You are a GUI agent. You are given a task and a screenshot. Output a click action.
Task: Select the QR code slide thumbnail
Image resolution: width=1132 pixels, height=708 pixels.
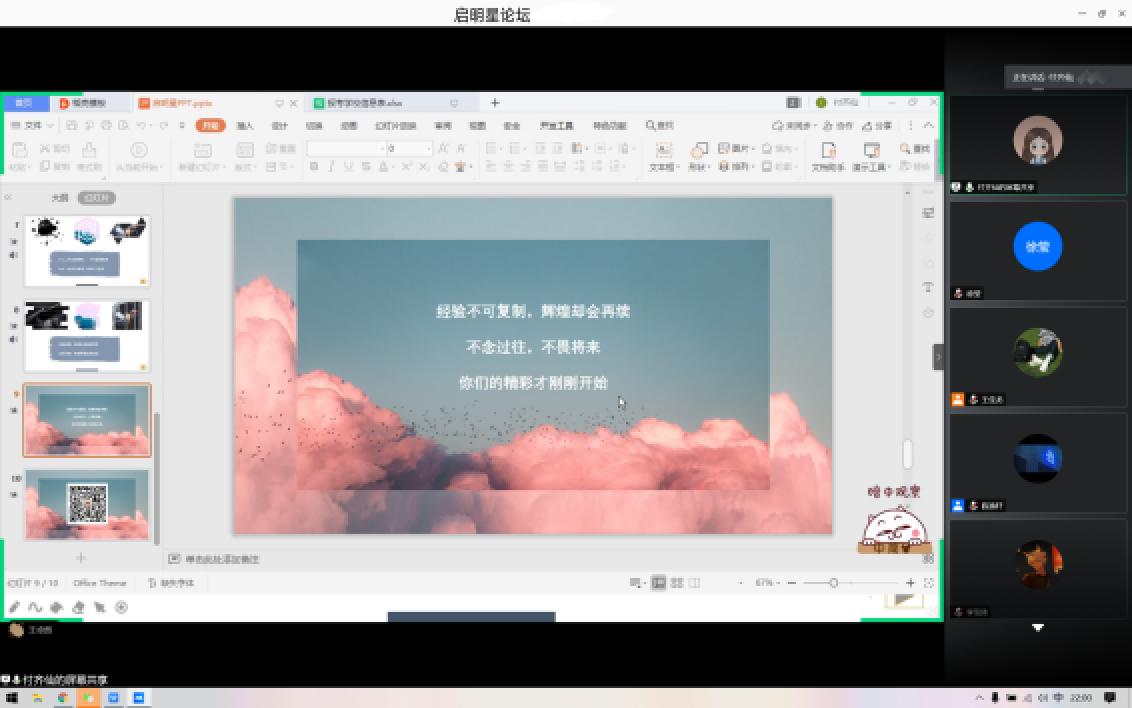tap(87, 505)
